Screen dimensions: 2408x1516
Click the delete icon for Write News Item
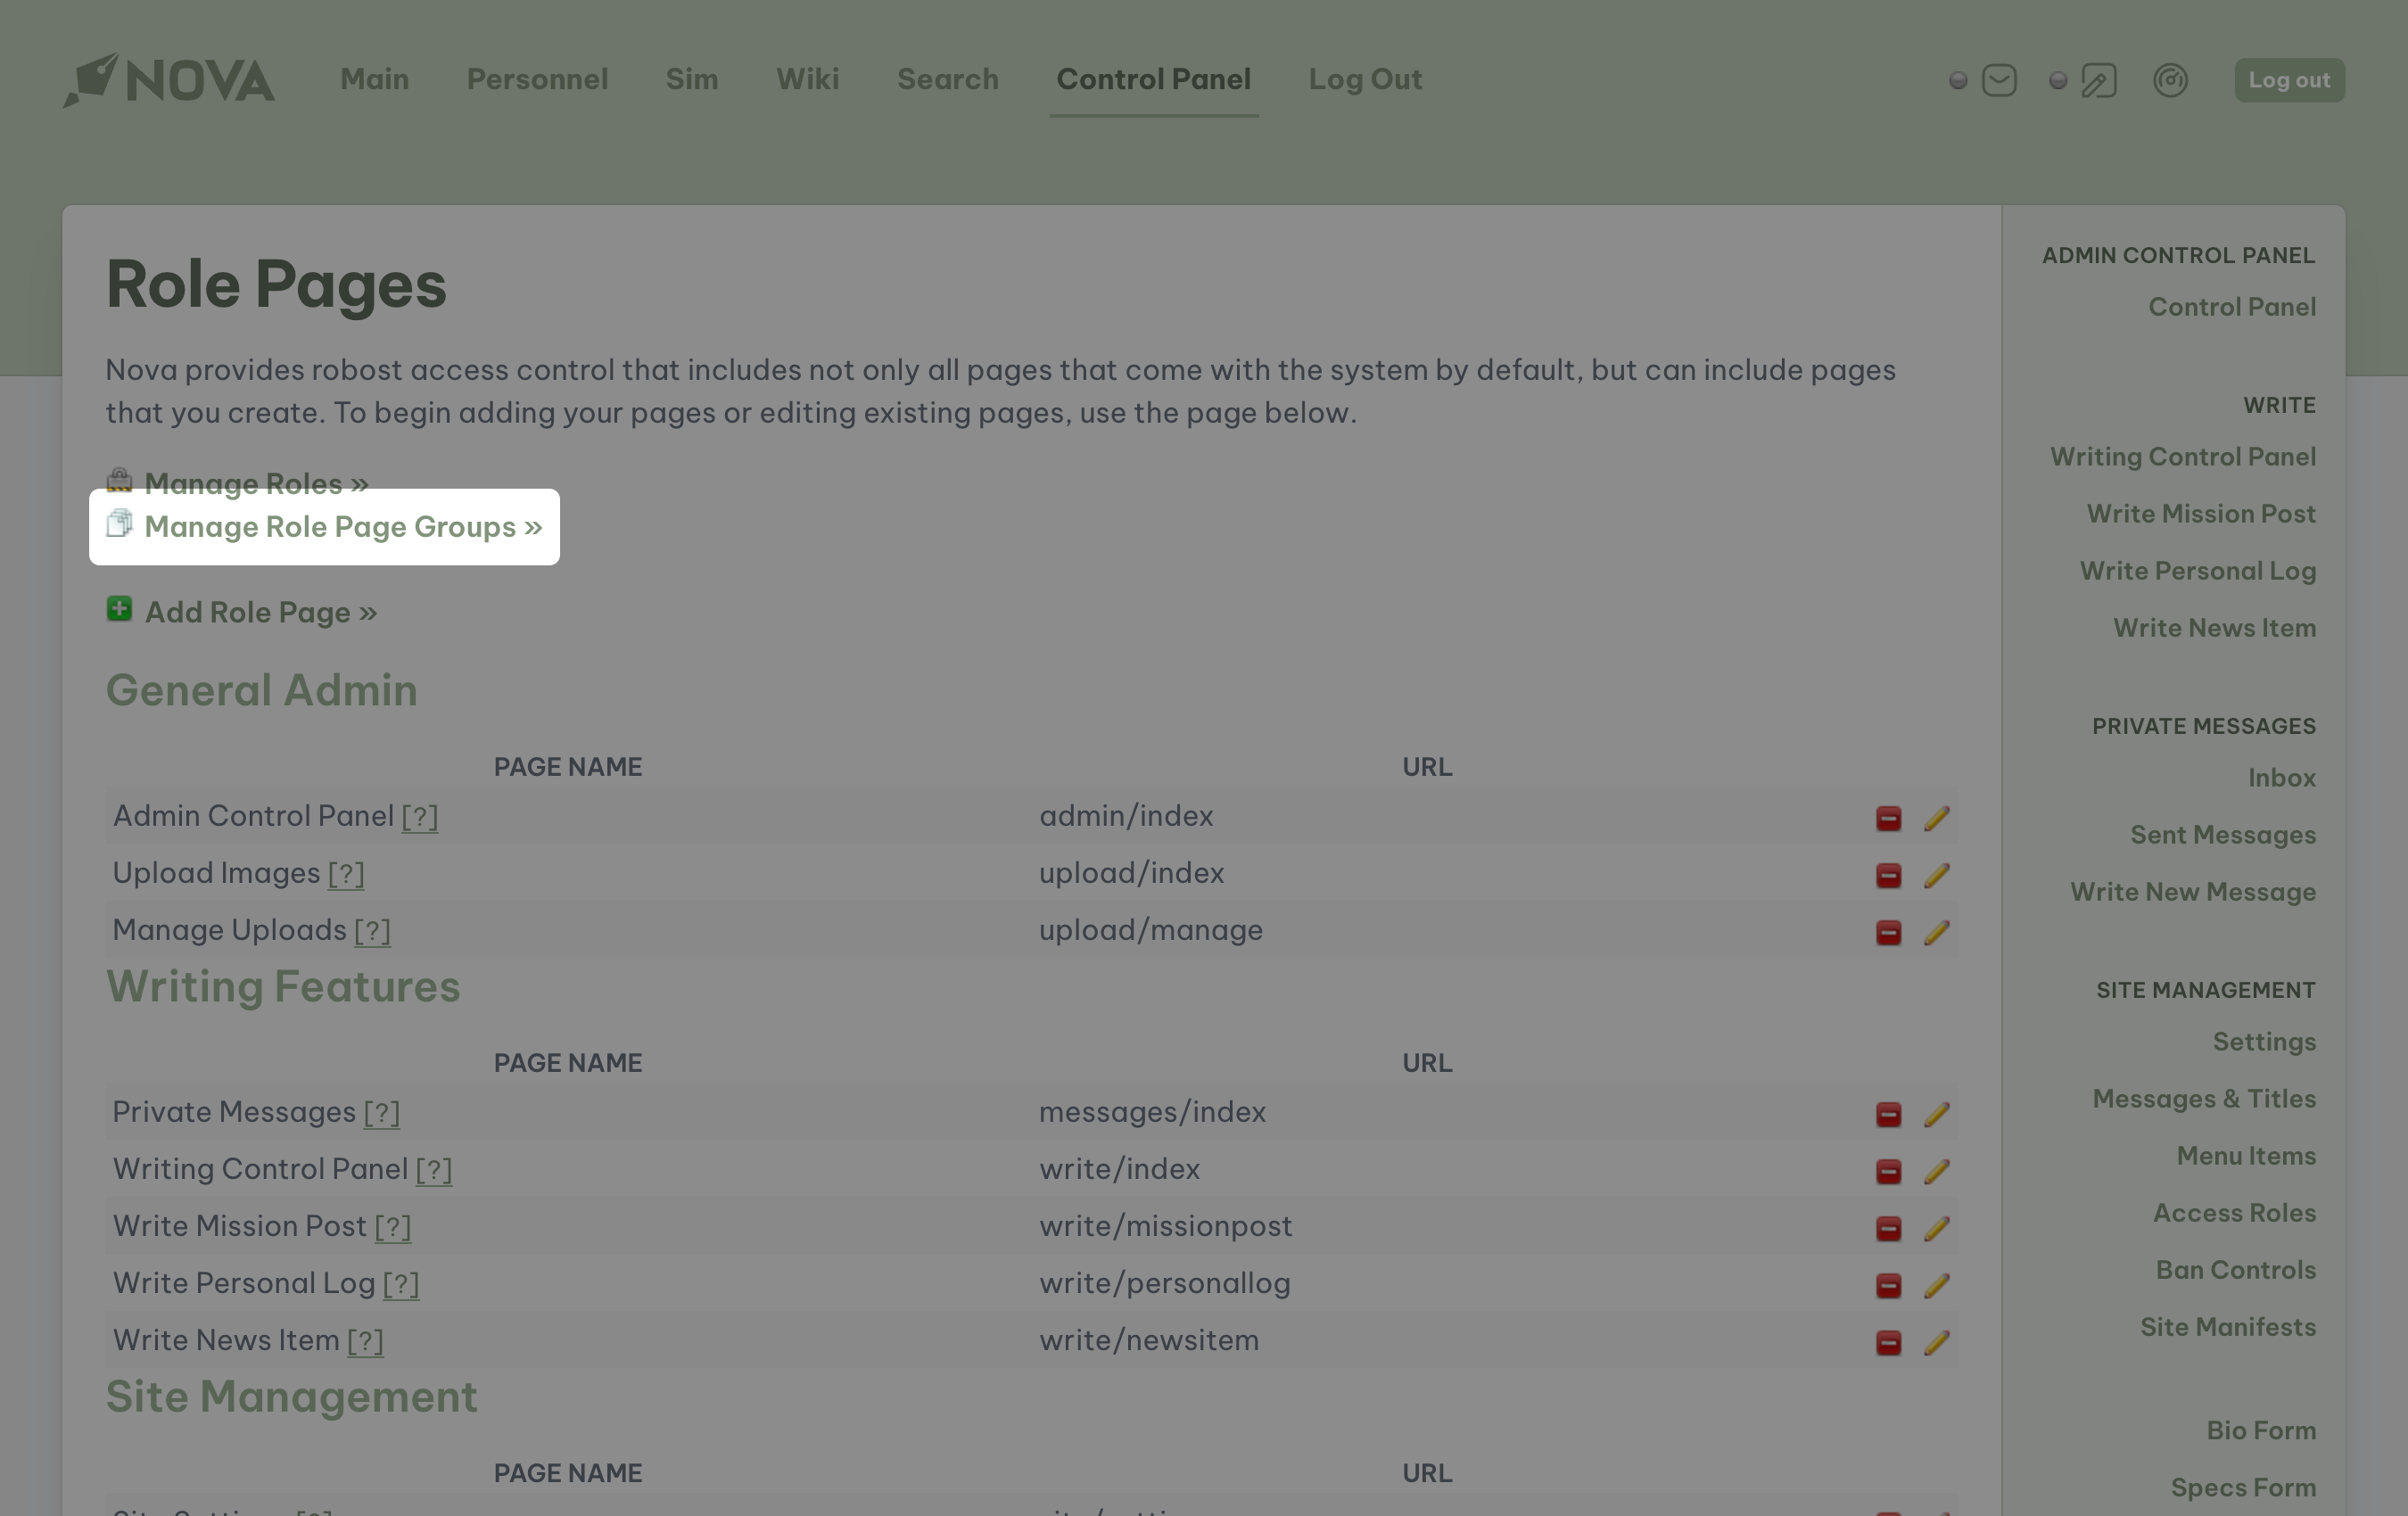pos(1889,1341)
